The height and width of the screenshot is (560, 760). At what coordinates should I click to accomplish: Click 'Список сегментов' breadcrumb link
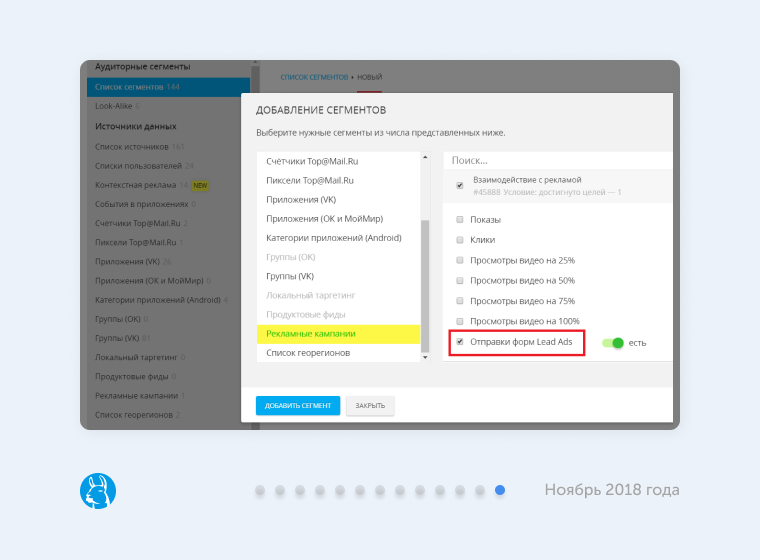[x=314, y=76]
